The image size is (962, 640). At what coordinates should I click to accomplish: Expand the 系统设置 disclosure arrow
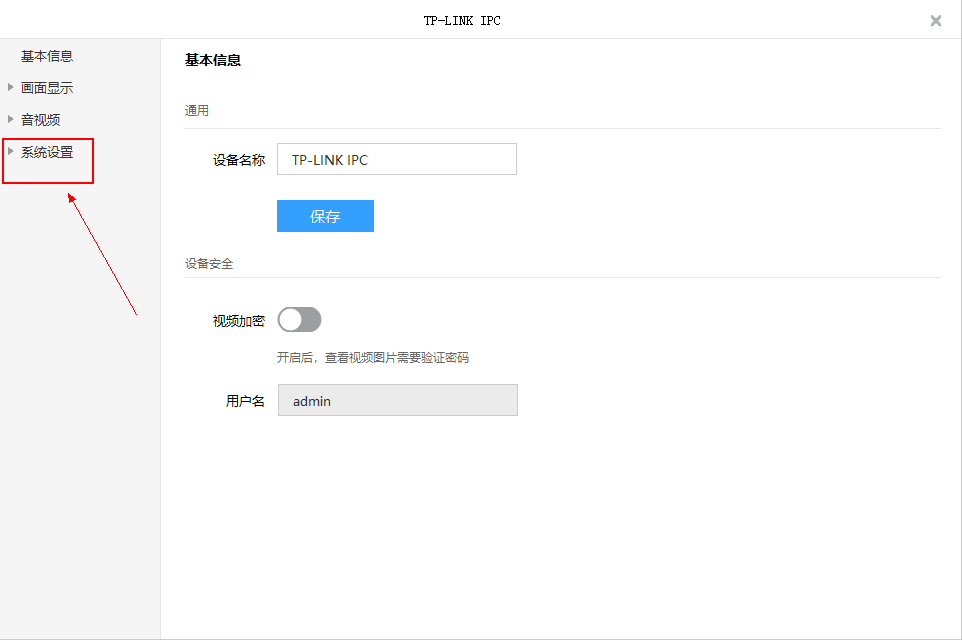pos(11,152)
